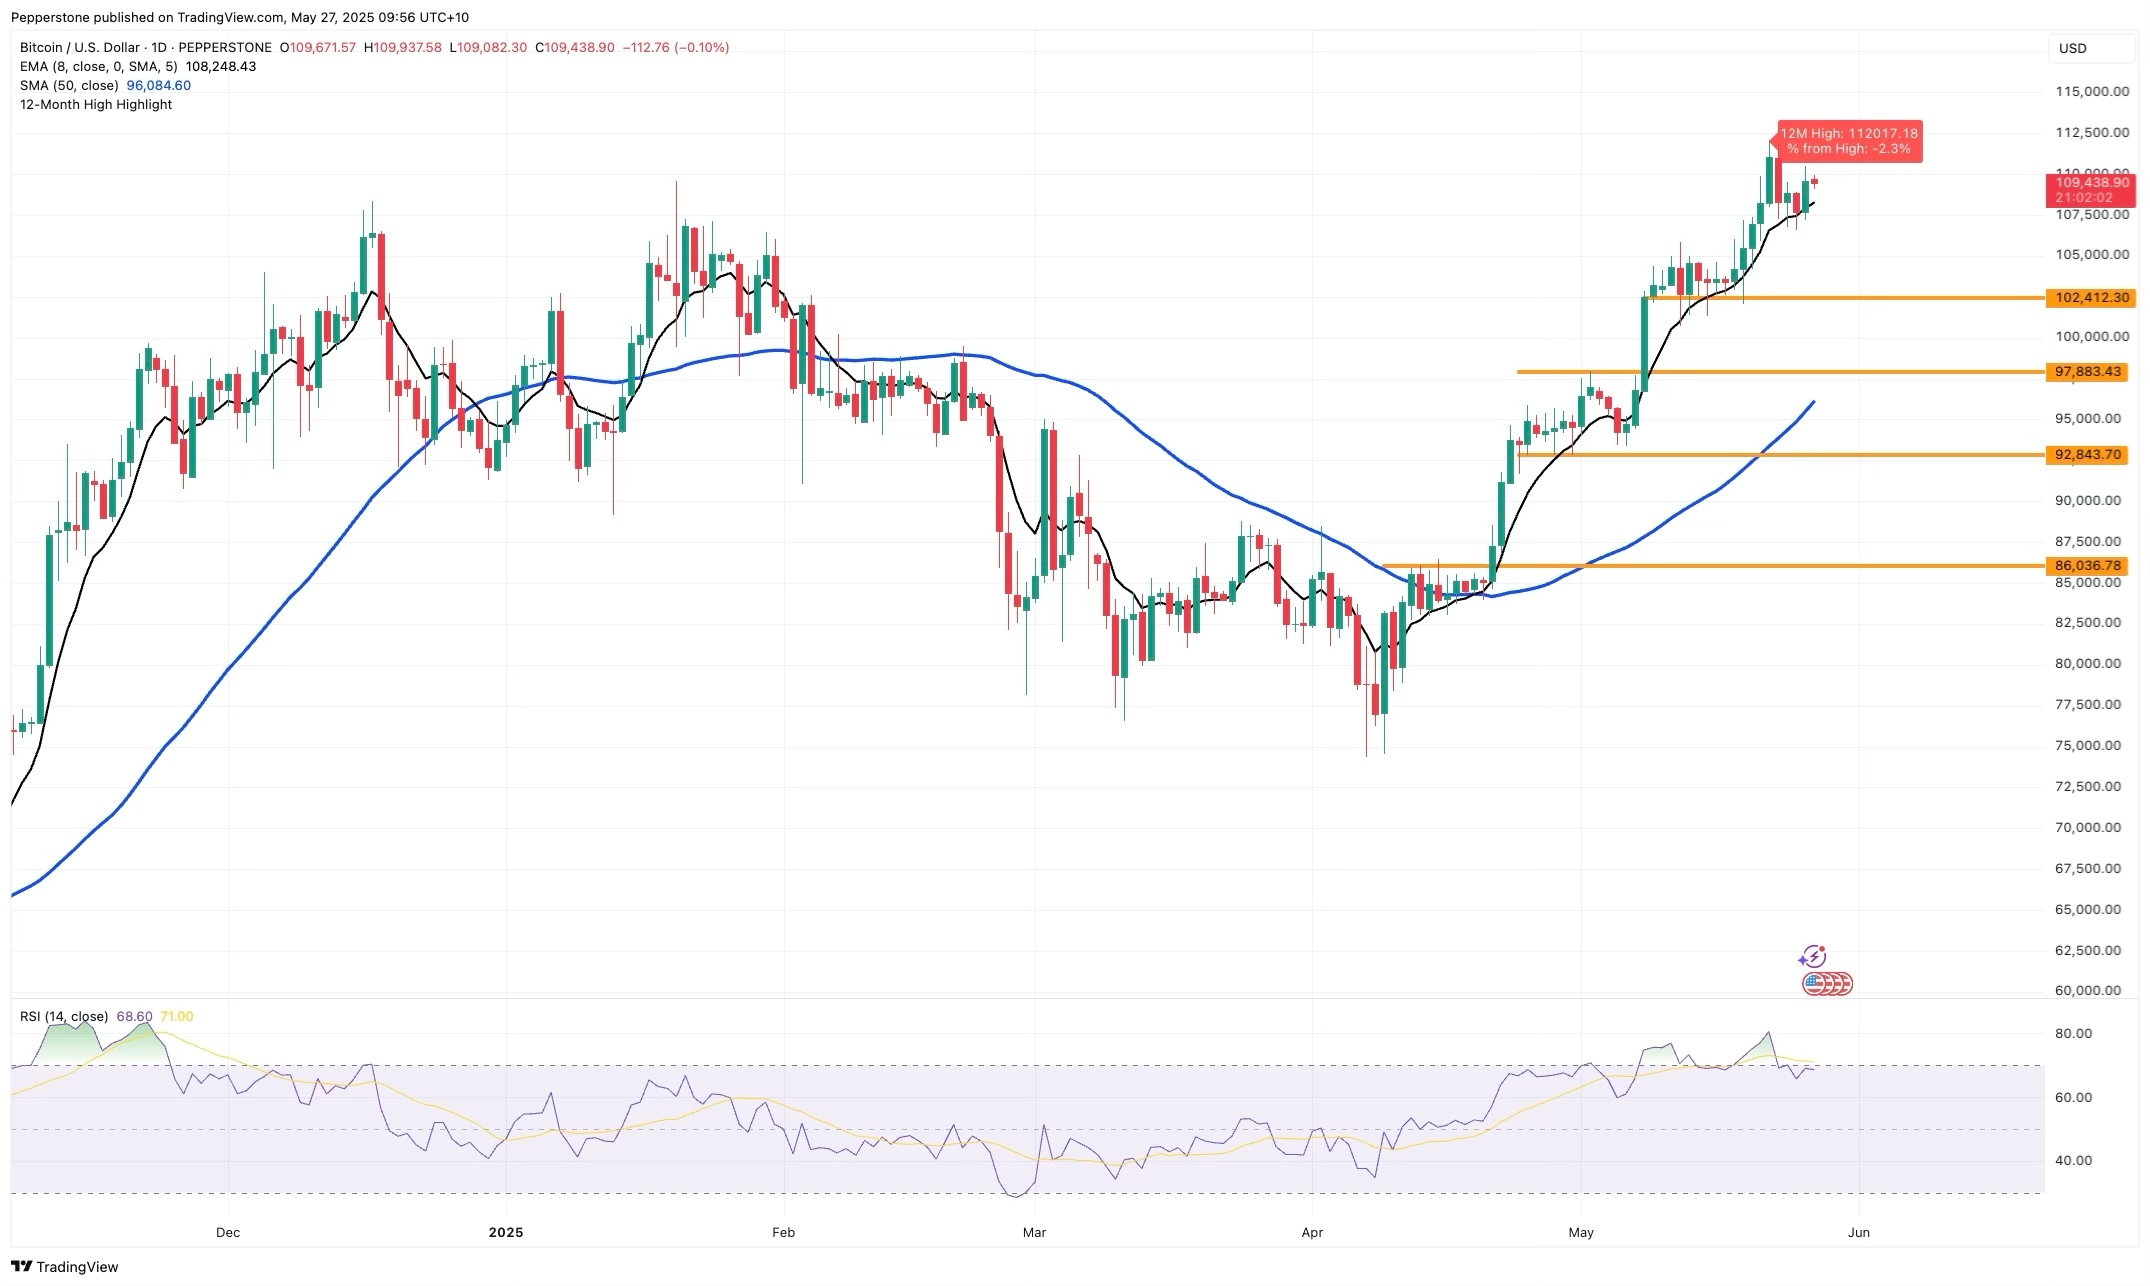Viewport: 2150px width, 1286px height.
Task: Click the TradingView logo at bottom left
Action: coord(65,1266)
